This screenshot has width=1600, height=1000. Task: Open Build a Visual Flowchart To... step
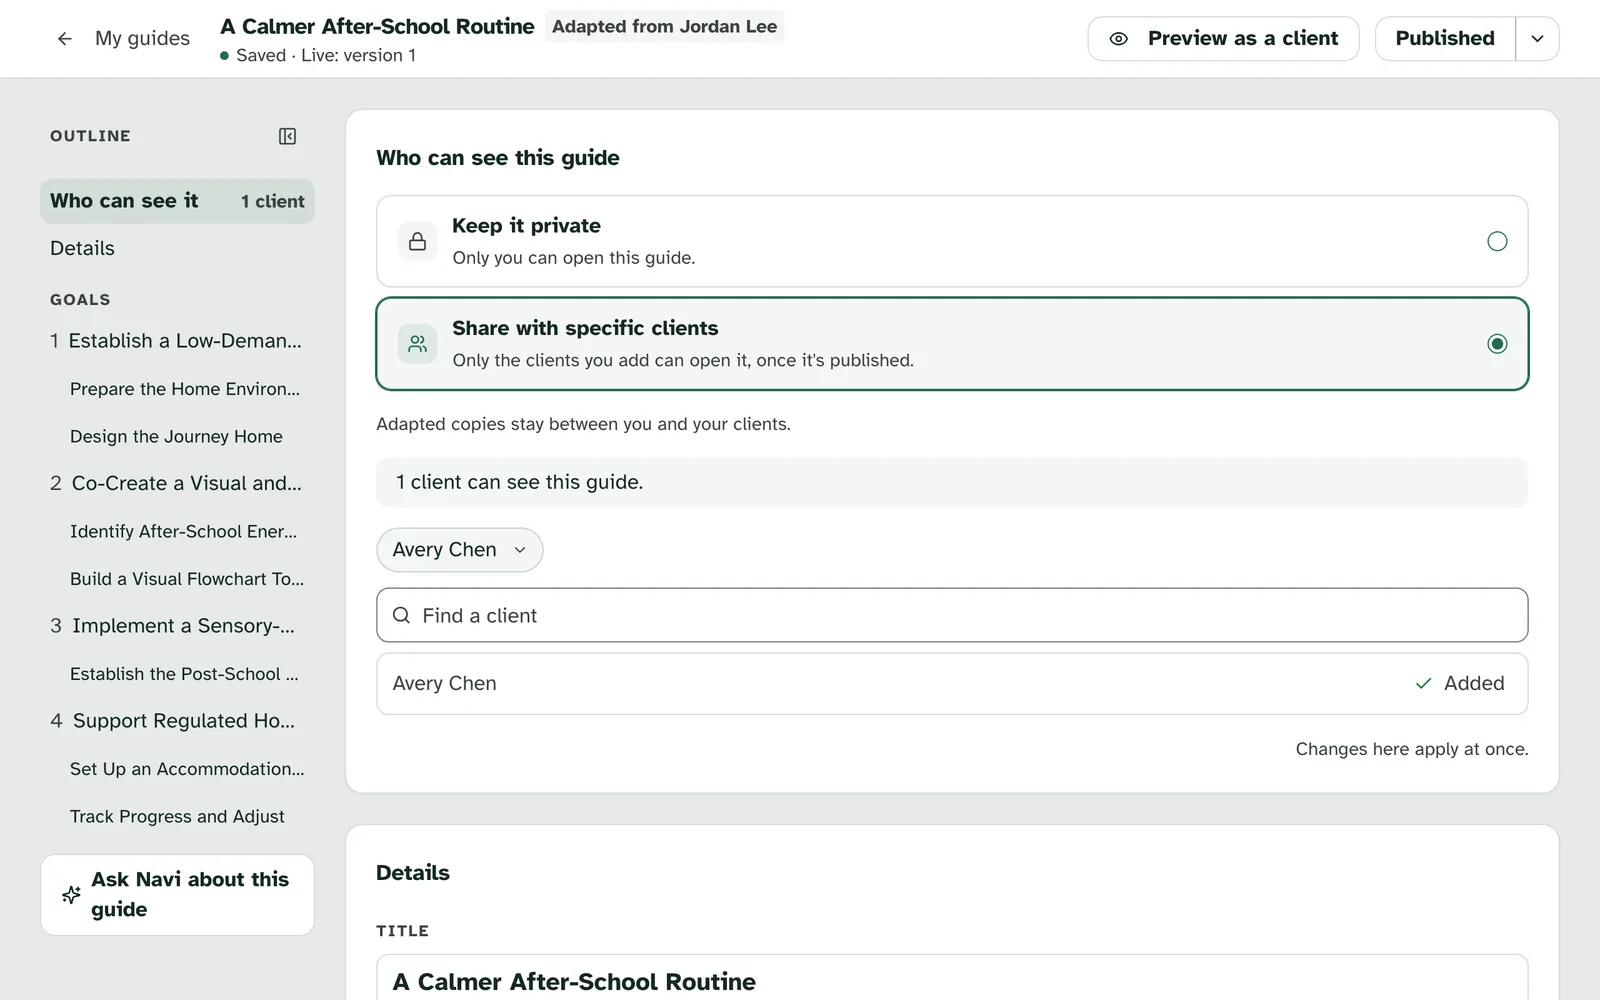(187, 579)
